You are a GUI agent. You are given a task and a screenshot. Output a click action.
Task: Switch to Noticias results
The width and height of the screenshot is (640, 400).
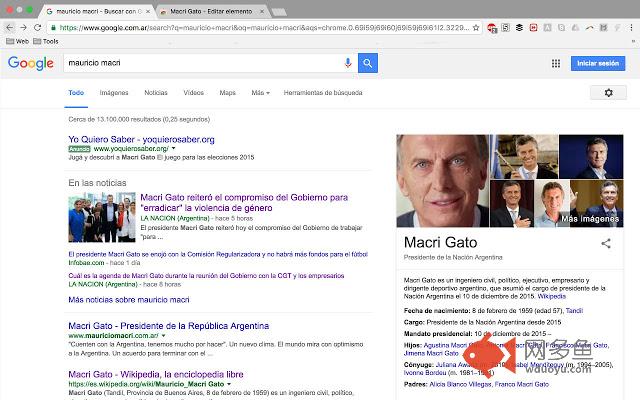pos(156,93)
